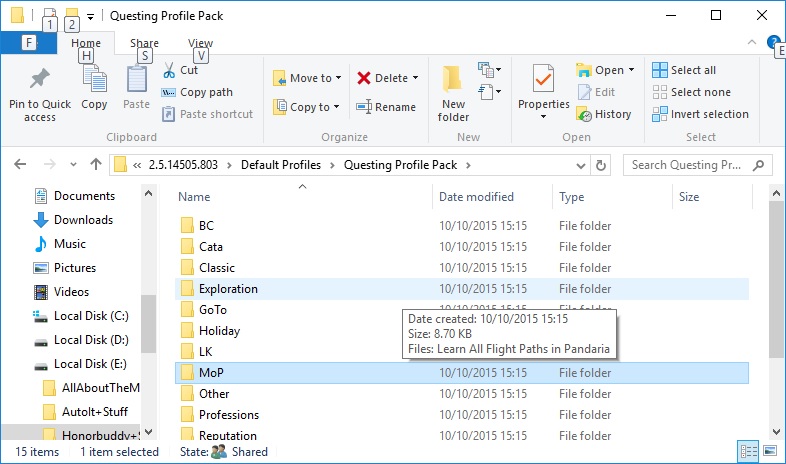Open Move to dropdown
786x464 pixels.
(307, 78)
